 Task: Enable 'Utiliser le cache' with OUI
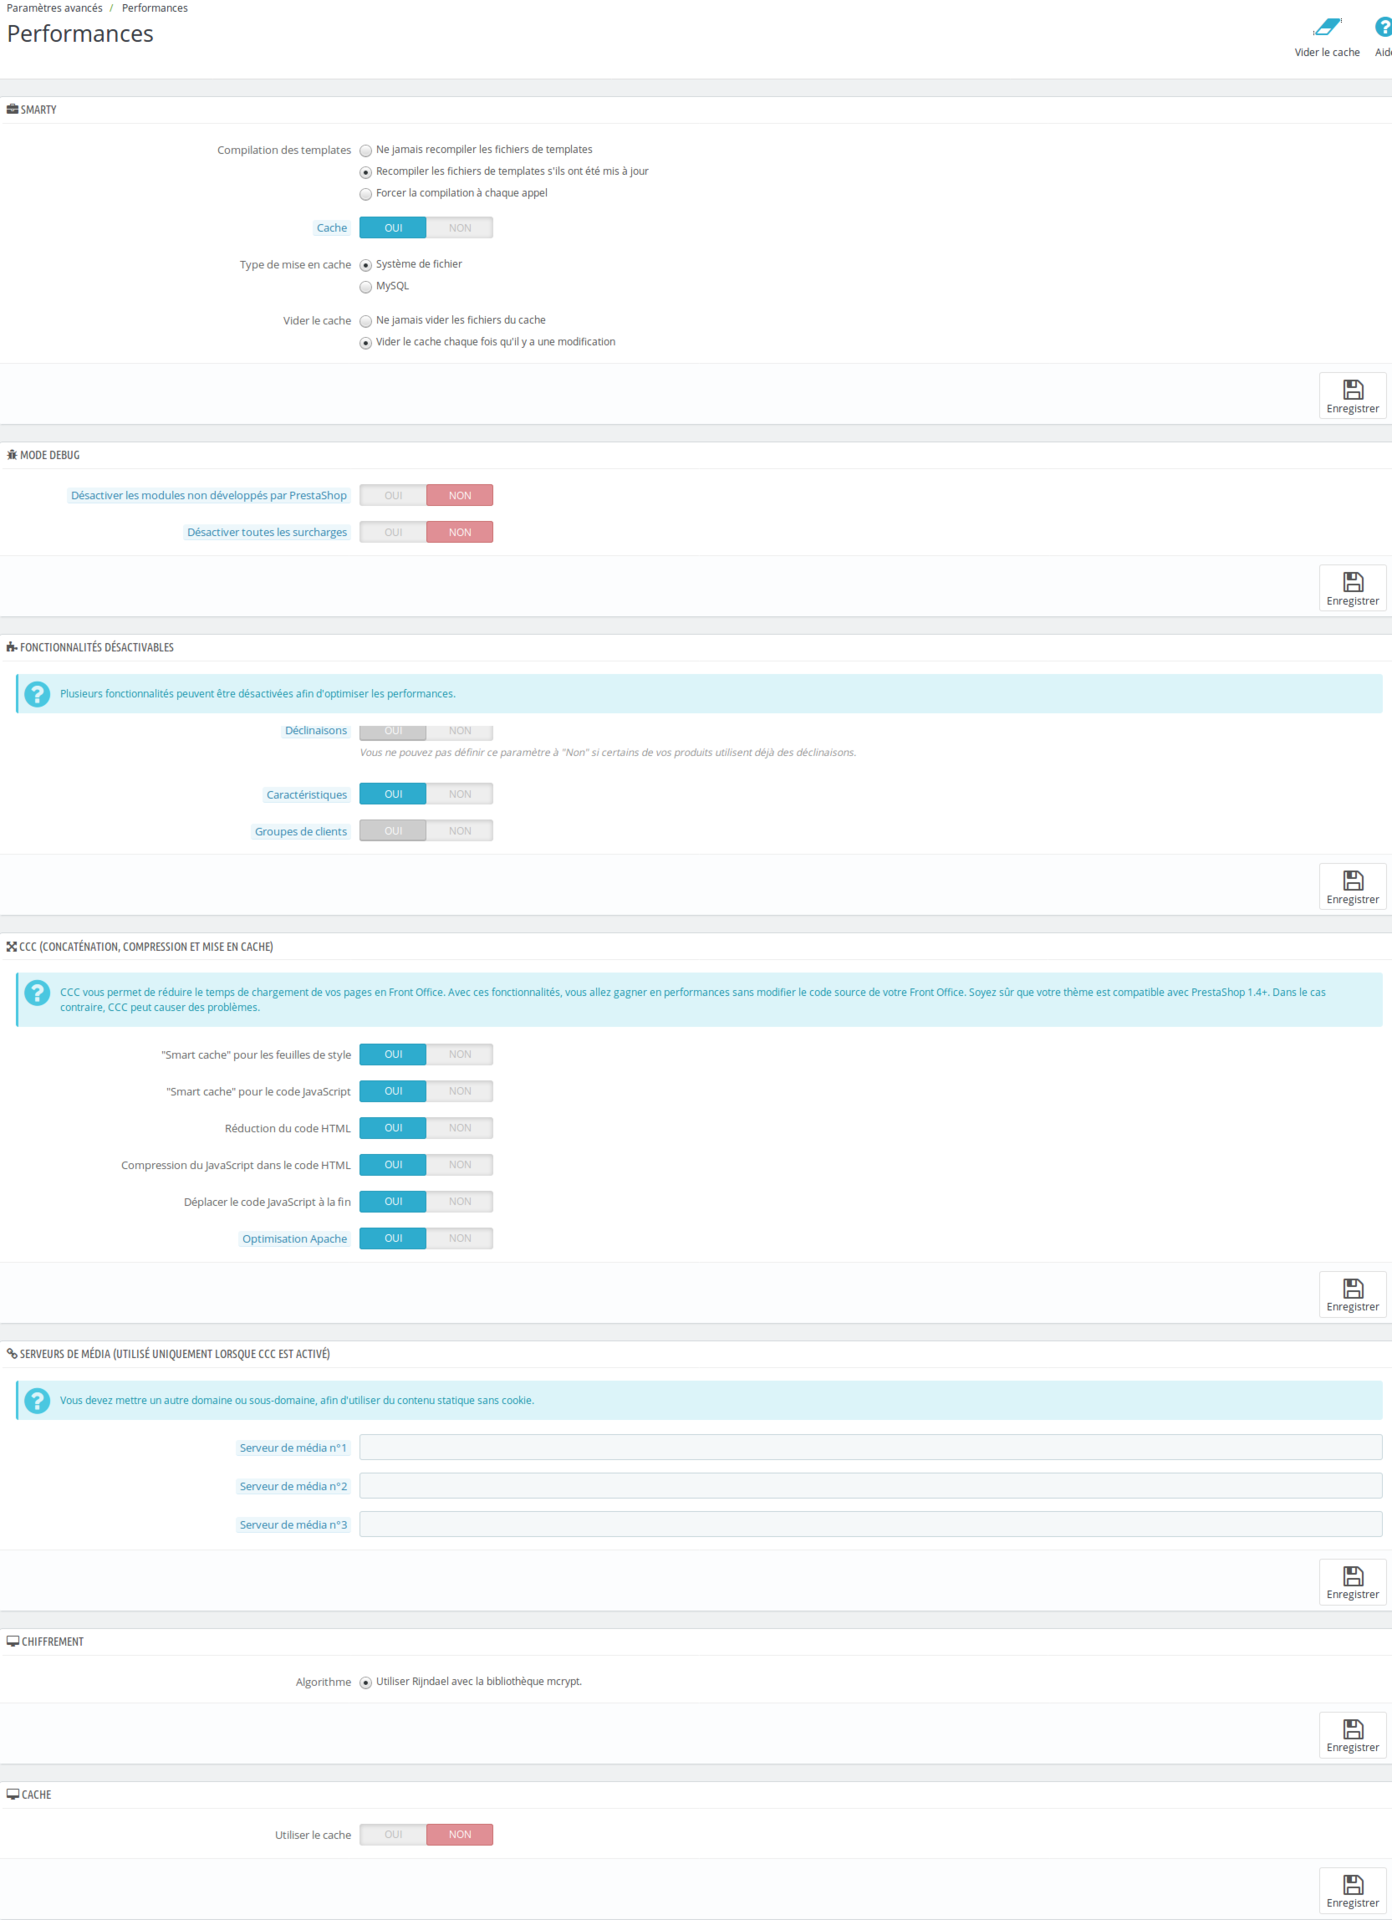coord(393,1834)
